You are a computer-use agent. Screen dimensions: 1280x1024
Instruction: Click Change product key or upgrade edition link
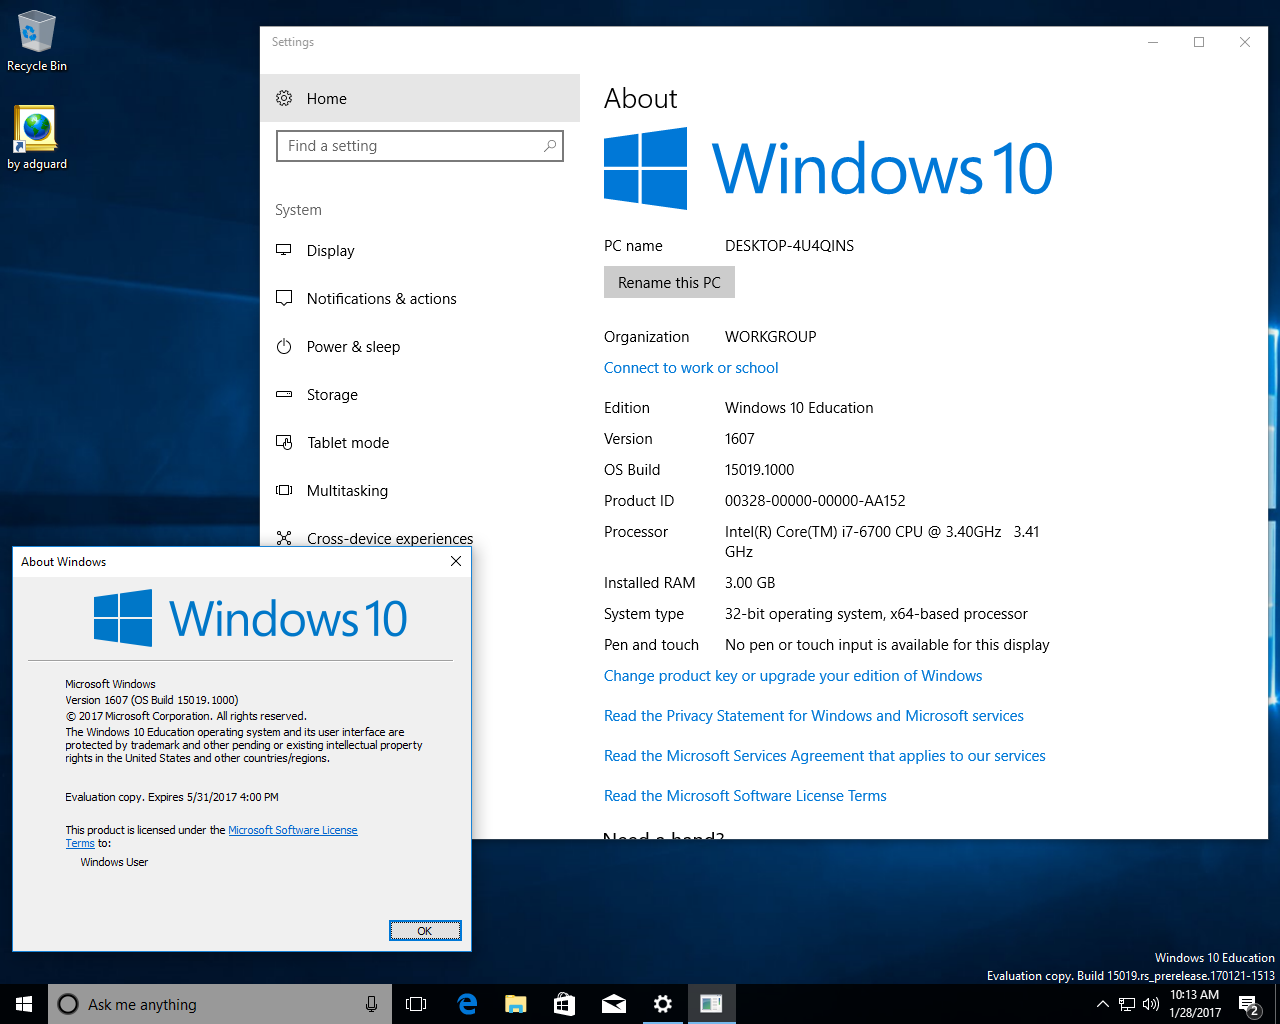coord(793,676)
